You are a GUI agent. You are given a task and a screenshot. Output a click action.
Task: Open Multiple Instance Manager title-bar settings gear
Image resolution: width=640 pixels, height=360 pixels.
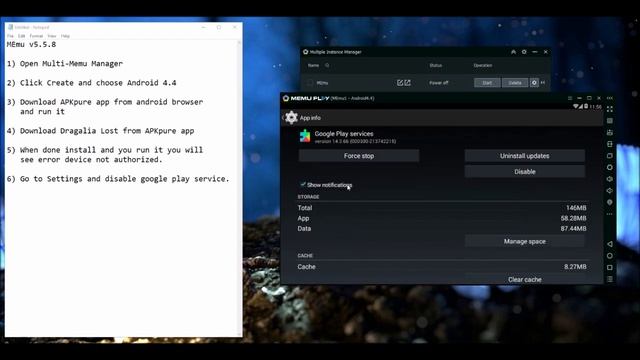coord(524,52)
